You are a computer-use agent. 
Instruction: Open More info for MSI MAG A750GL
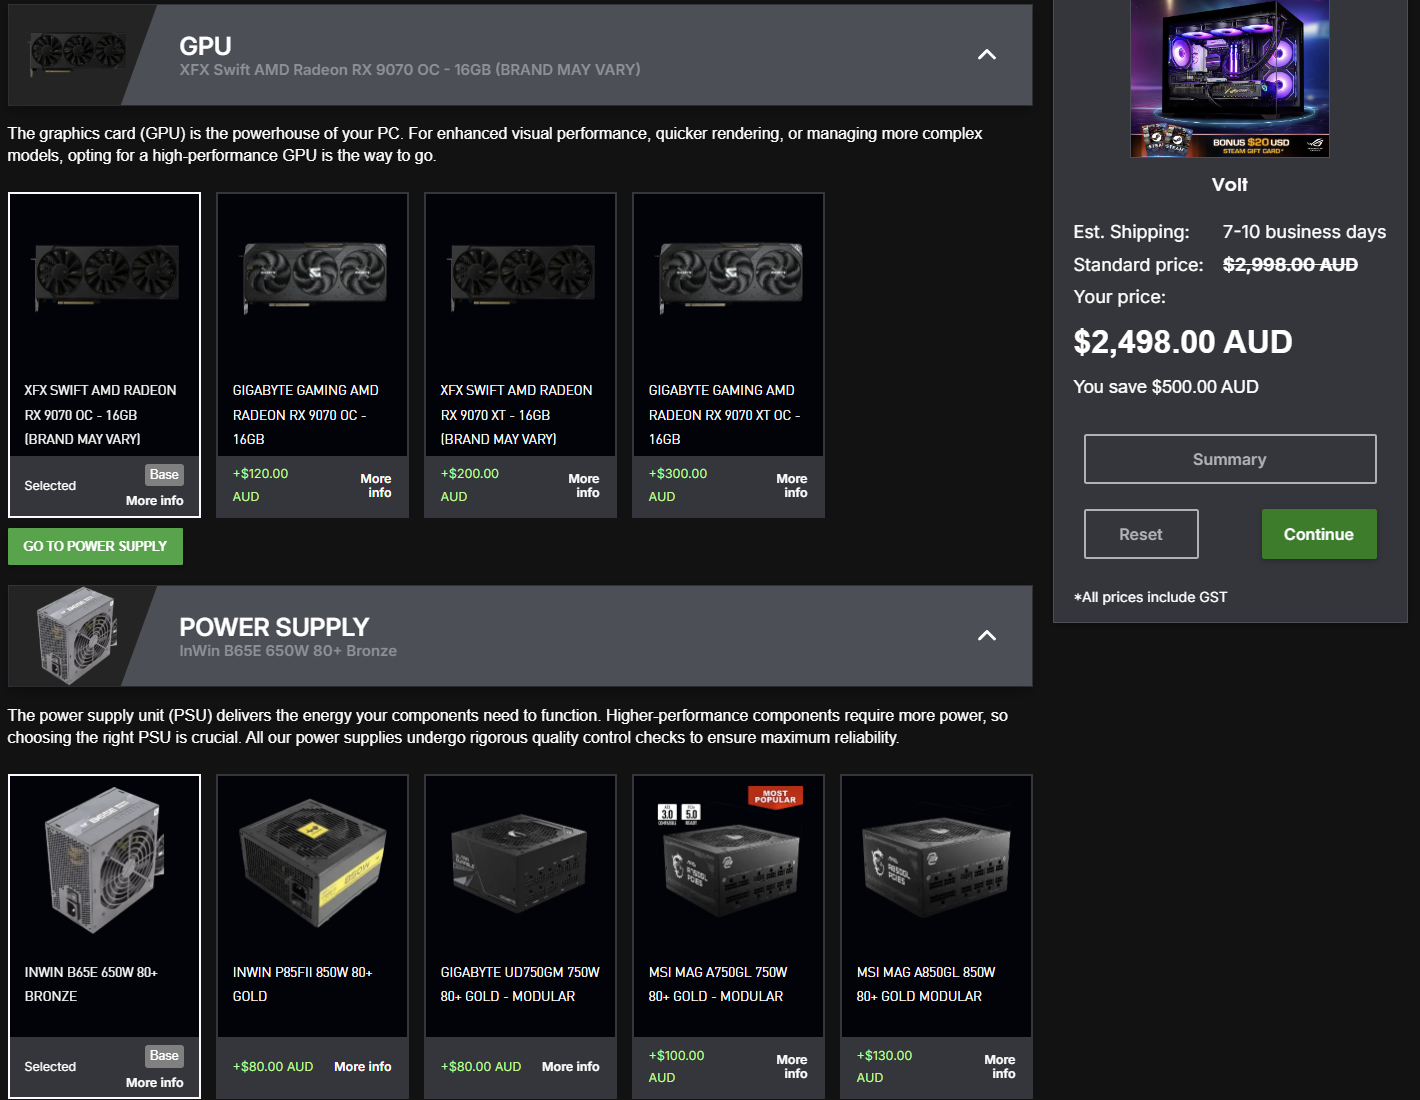[x=793, y=1067]
